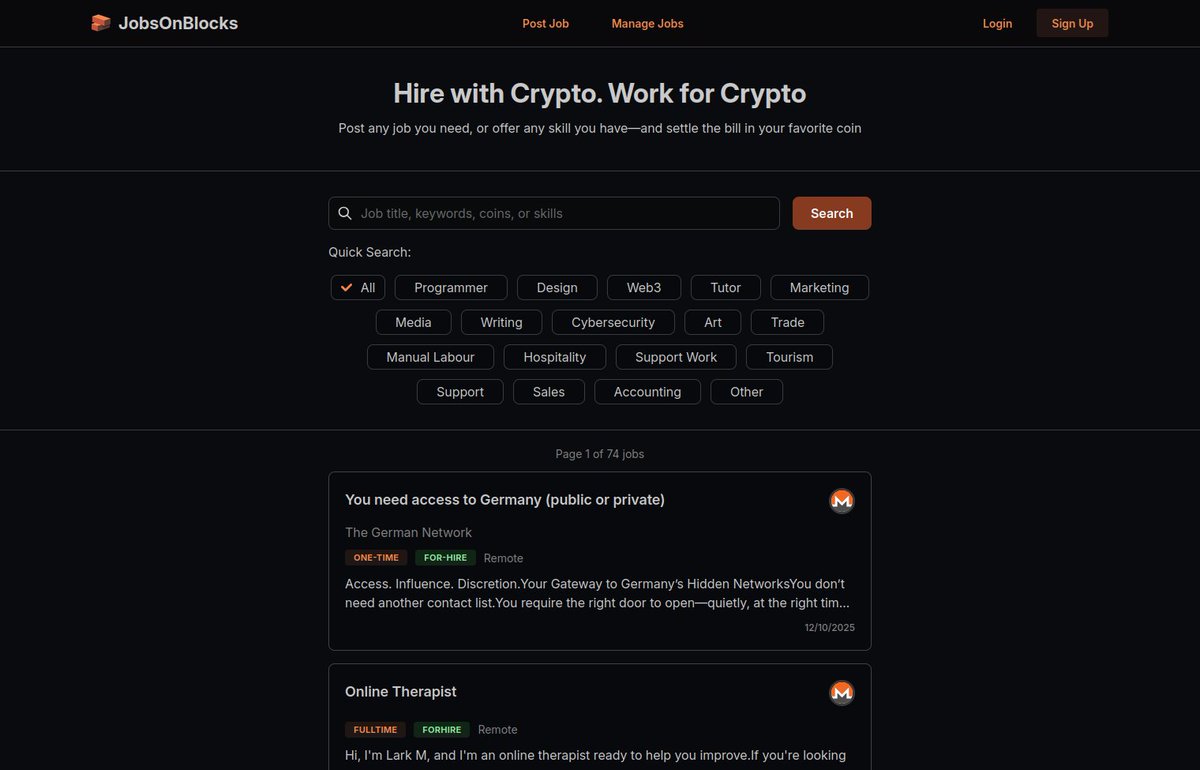The height and width of the screenshot is (770, 1200).
Task: Go to the JobsOnBlocks home title
Action: tap(178, 23)
